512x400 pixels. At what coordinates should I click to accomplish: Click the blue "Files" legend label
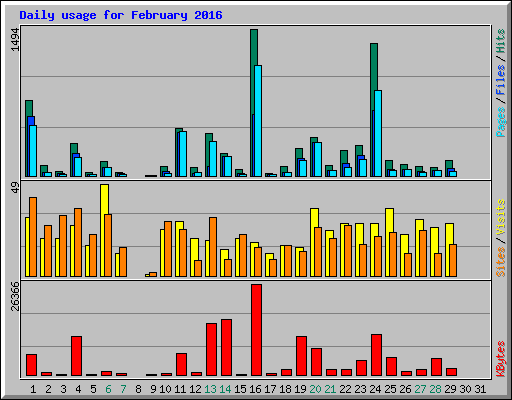(500, 80)
